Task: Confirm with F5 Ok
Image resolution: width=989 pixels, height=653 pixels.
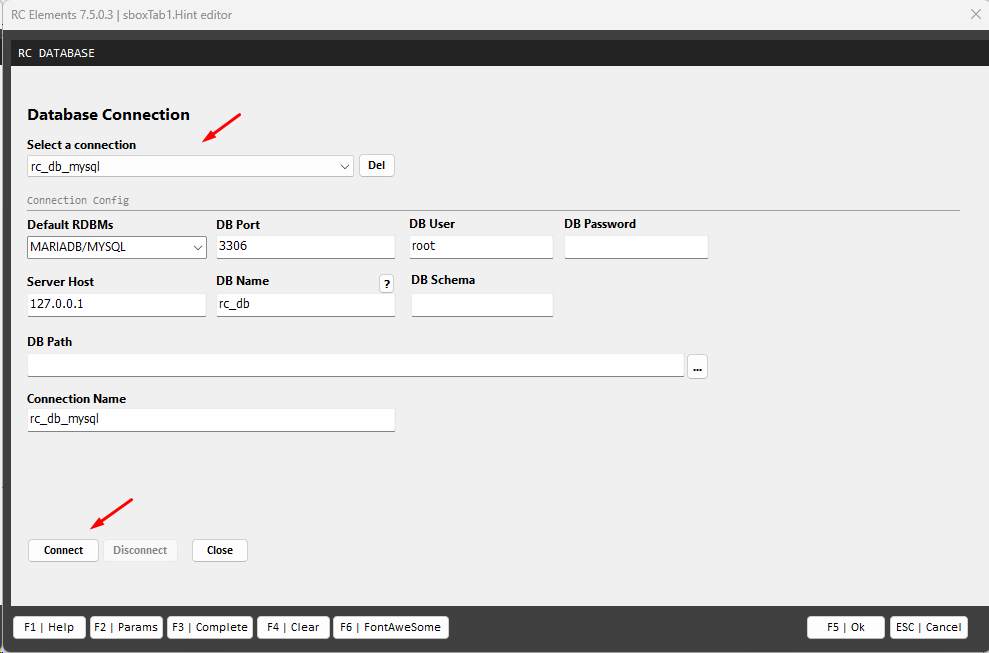Action: 845,627
